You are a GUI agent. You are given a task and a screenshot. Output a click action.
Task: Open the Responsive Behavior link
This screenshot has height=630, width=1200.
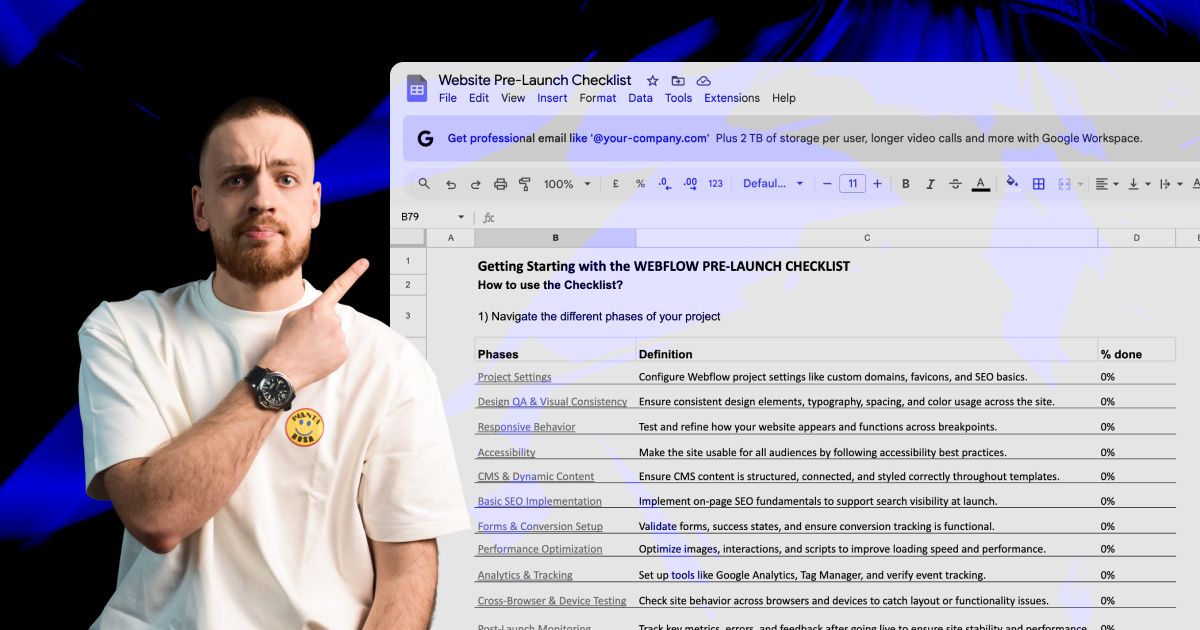(x=526, y=427)
